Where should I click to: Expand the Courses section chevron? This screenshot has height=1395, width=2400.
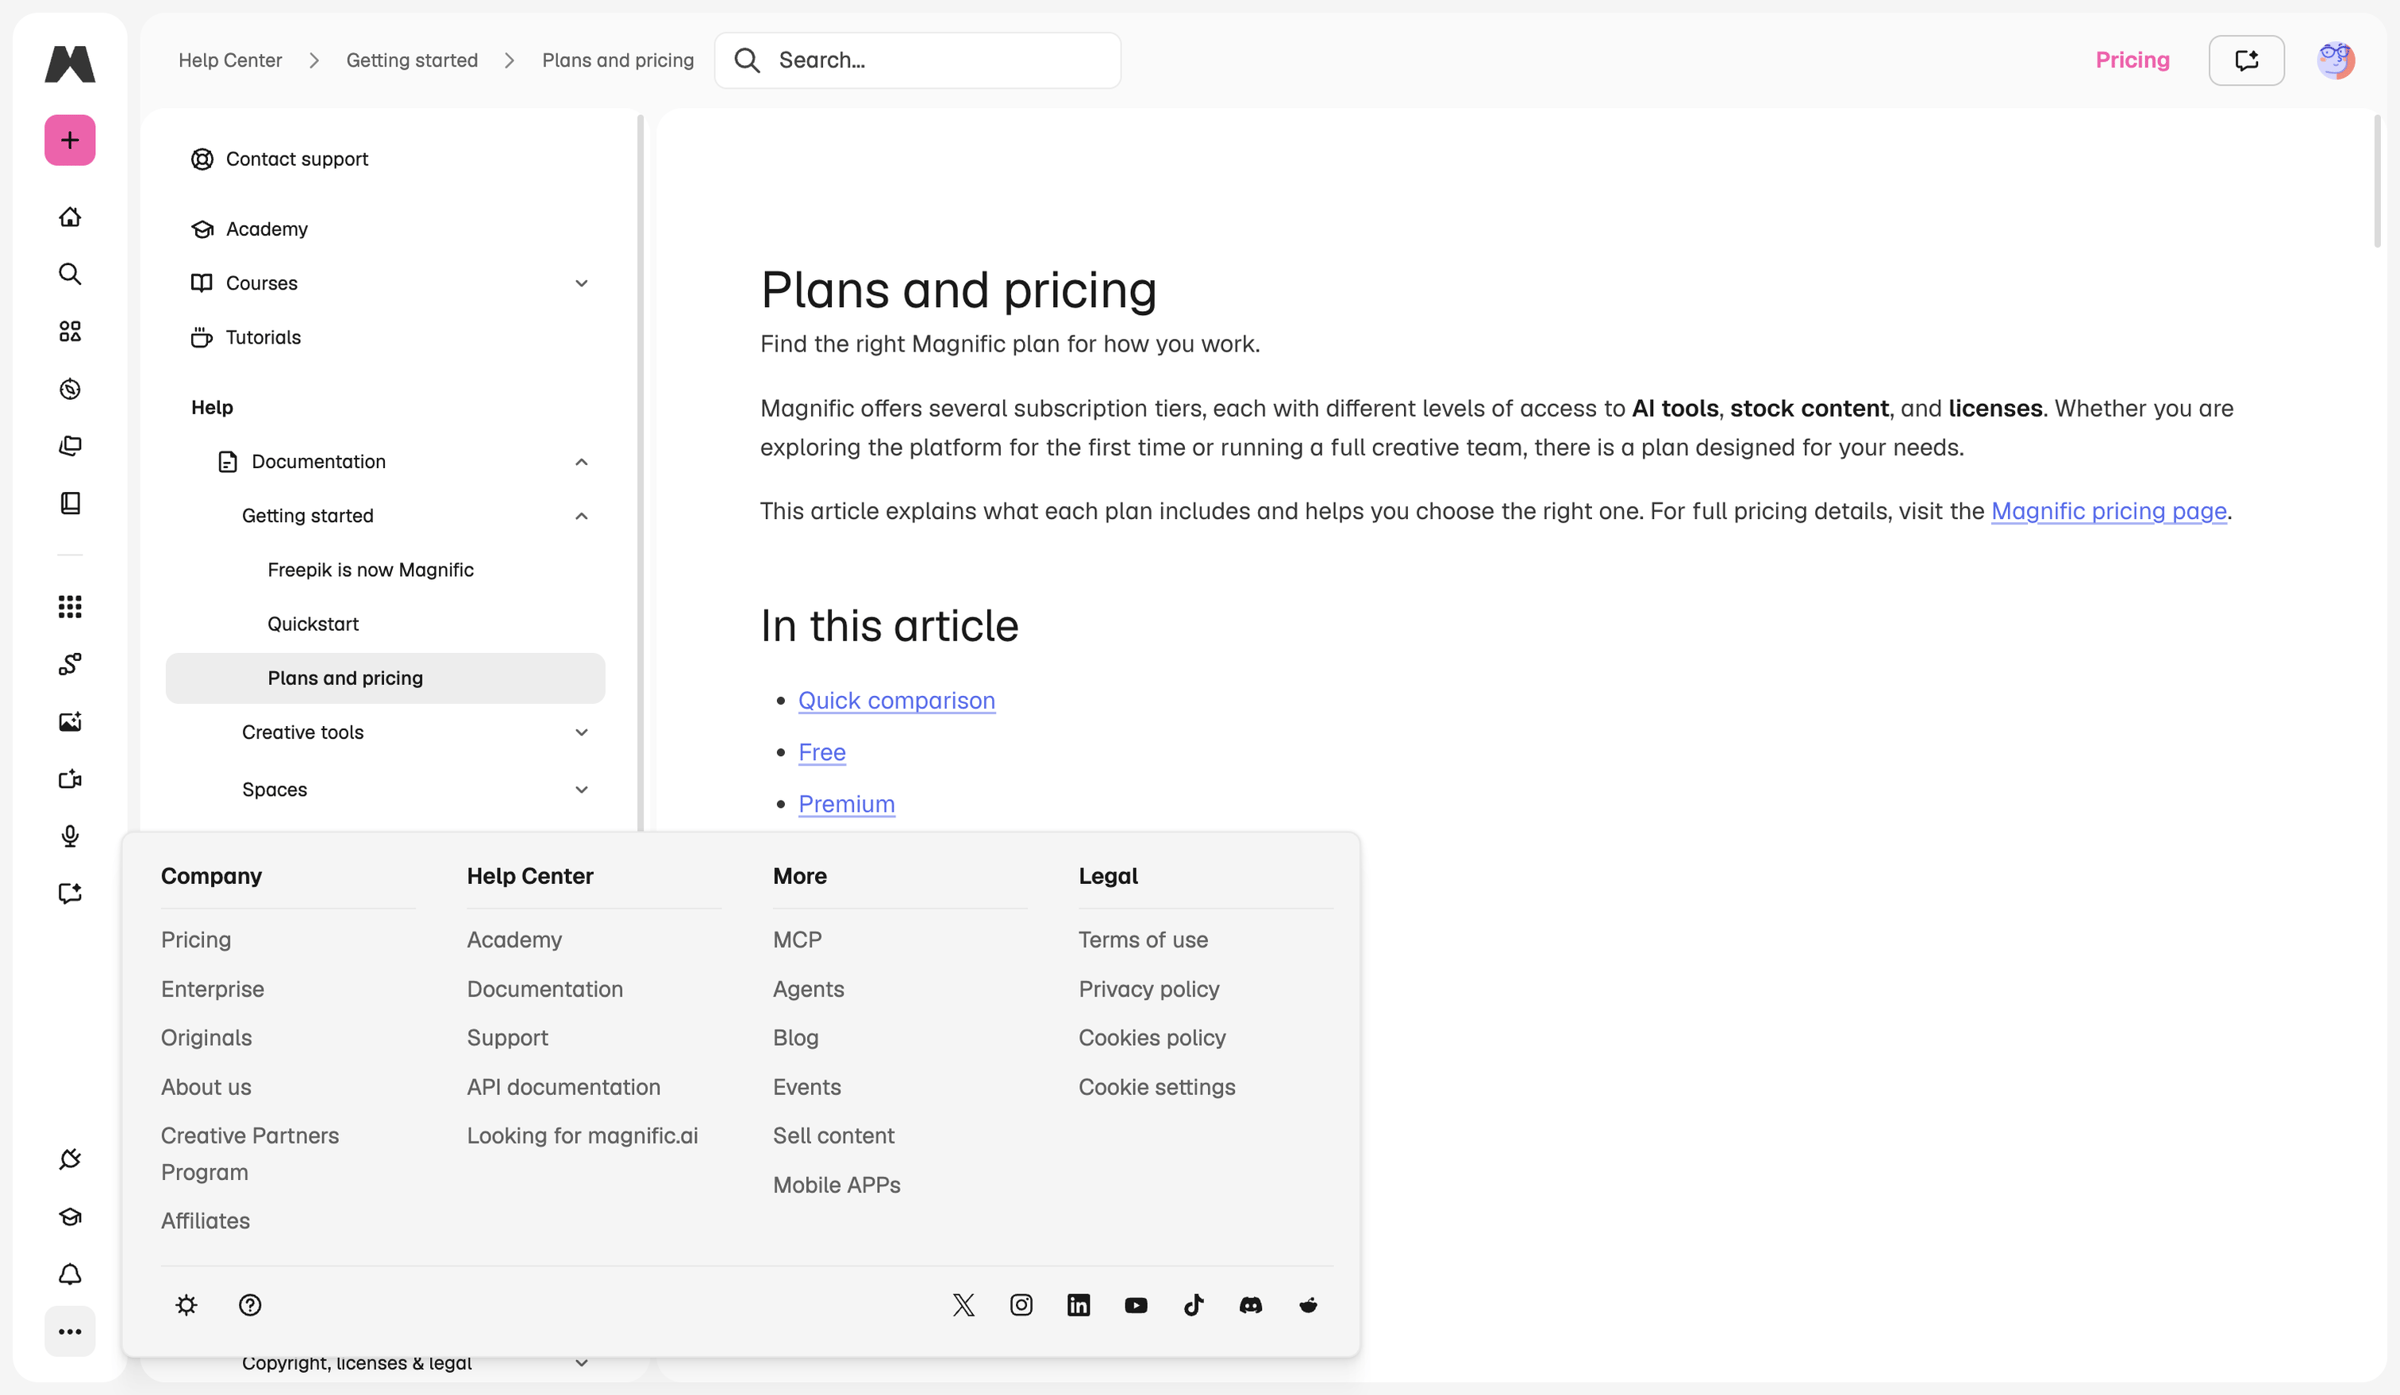click(x=581, y=283)
